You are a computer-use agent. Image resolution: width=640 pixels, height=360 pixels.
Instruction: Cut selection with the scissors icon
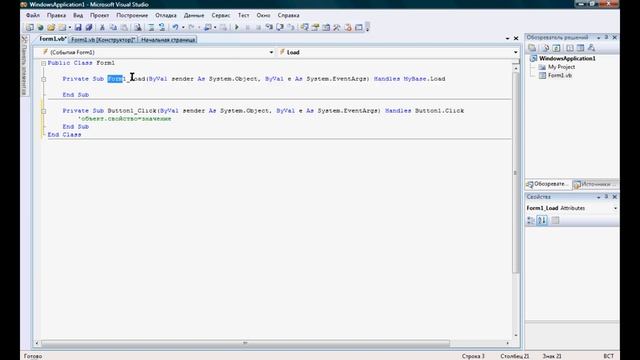coord(102,27)
